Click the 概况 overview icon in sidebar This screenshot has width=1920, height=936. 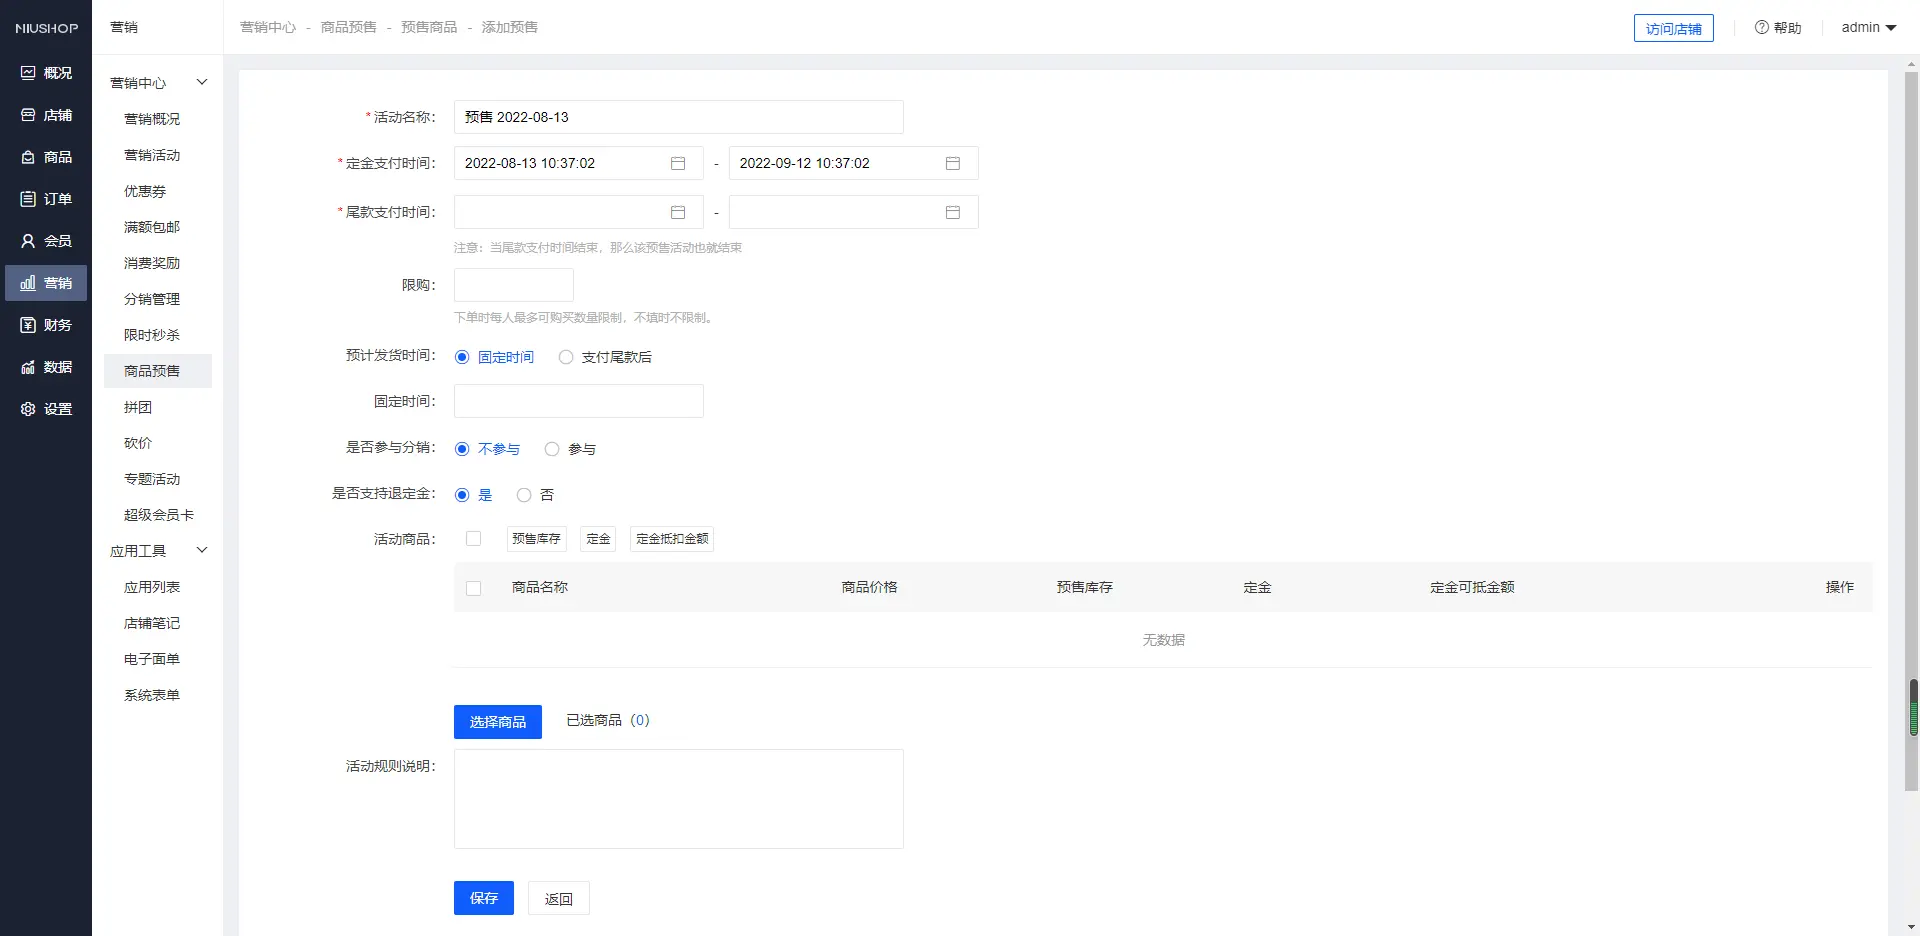pyautogui.click(x=28, y=73)
